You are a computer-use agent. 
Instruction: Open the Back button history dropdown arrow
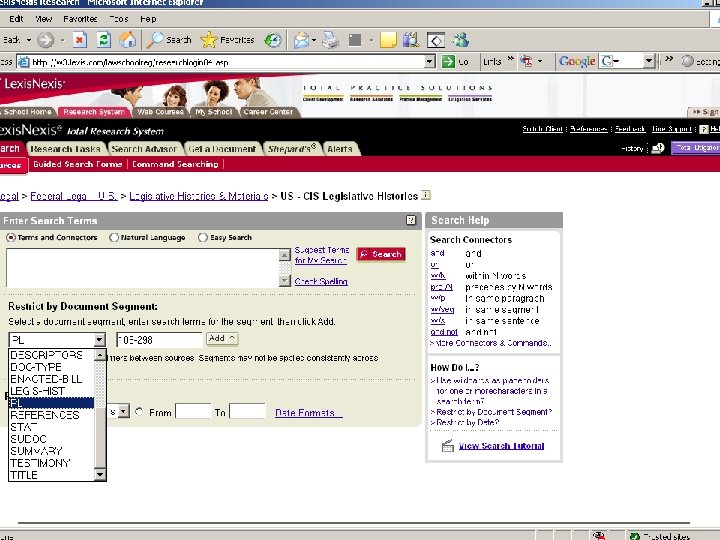click(x=28, y=40)
